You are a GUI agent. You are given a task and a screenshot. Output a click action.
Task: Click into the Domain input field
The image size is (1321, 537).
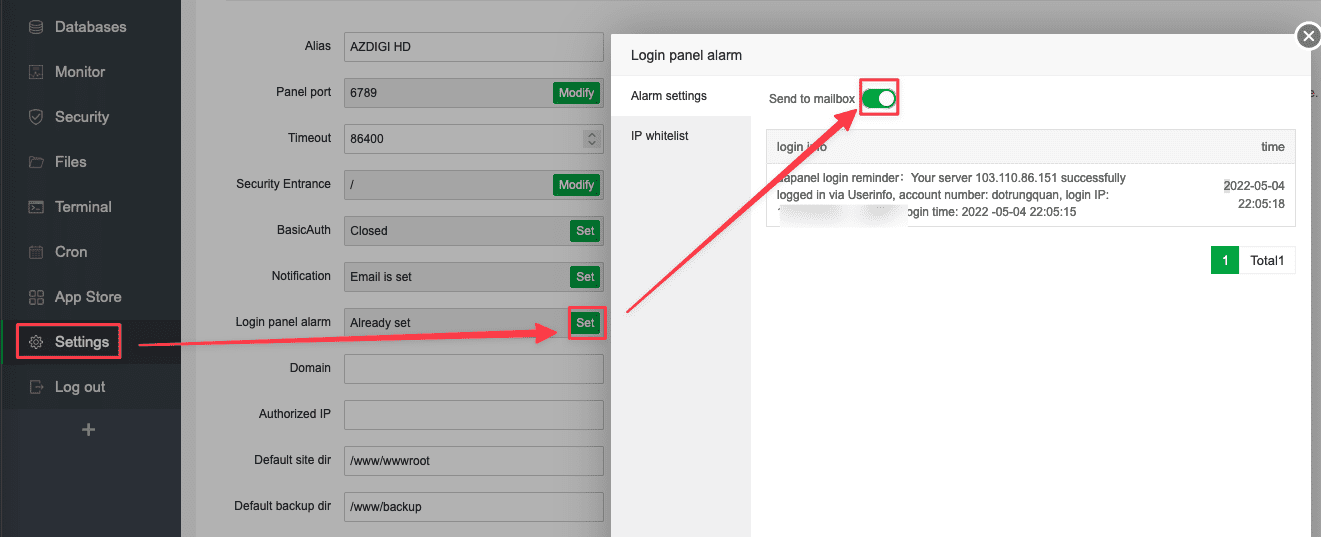473,368
